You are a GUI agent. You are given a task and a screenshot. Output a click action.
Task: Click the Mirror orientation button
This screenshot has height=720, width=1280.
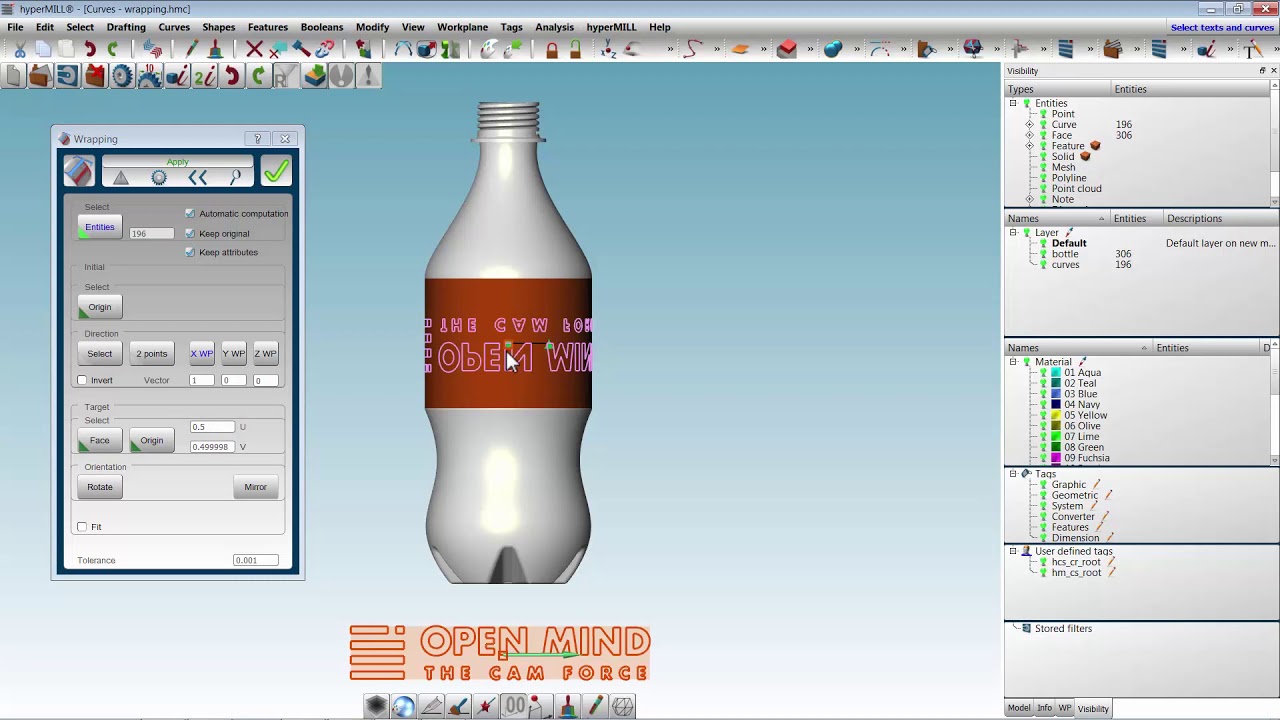[256, 487]
